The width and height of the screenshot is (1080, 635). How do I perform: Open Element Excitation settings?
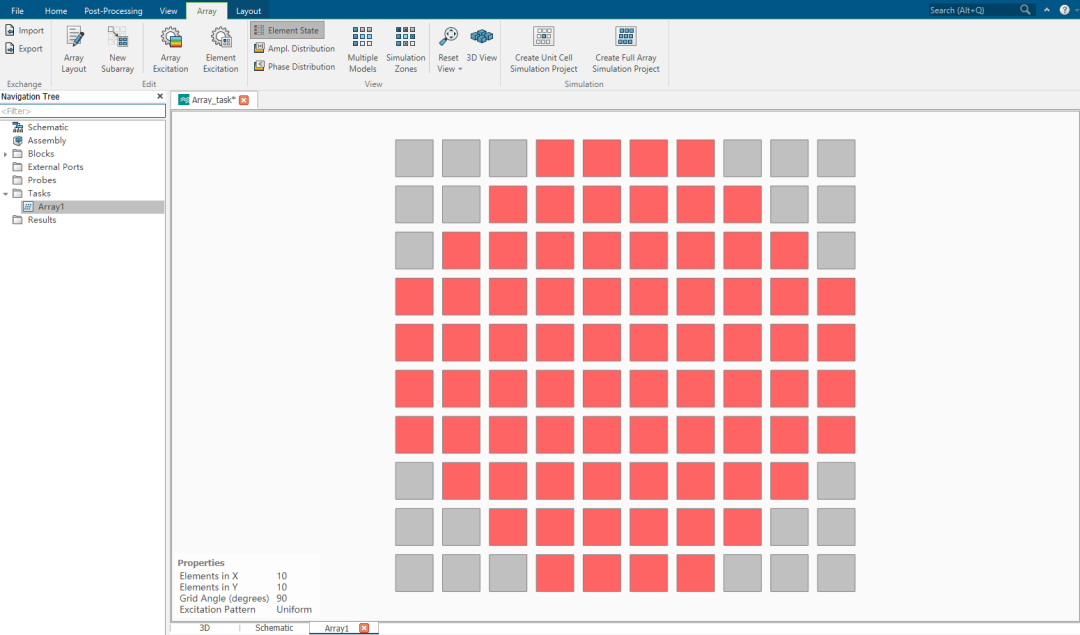point(220,49)
